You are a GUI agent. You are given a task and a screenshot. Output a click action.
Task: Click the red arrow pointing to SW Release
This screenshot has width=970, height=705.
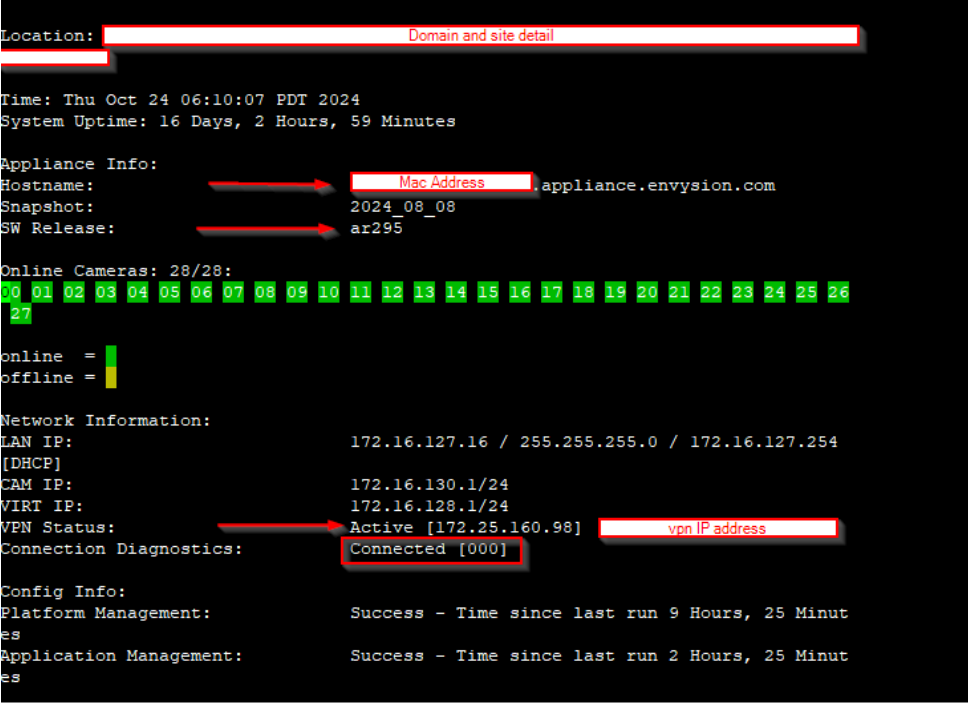pyautogui.click(x=266, y=230)
